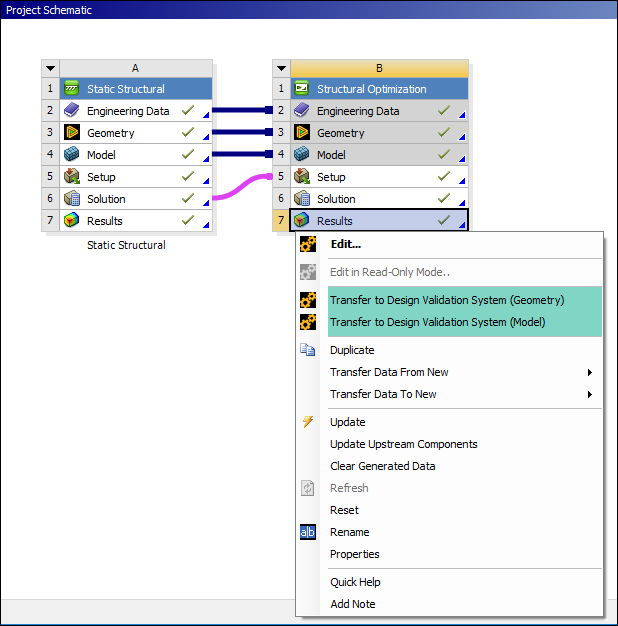This screenshot has height=626, width=618.
Task: Select the Structural Optimization title cell
Action: pos(379,88)
